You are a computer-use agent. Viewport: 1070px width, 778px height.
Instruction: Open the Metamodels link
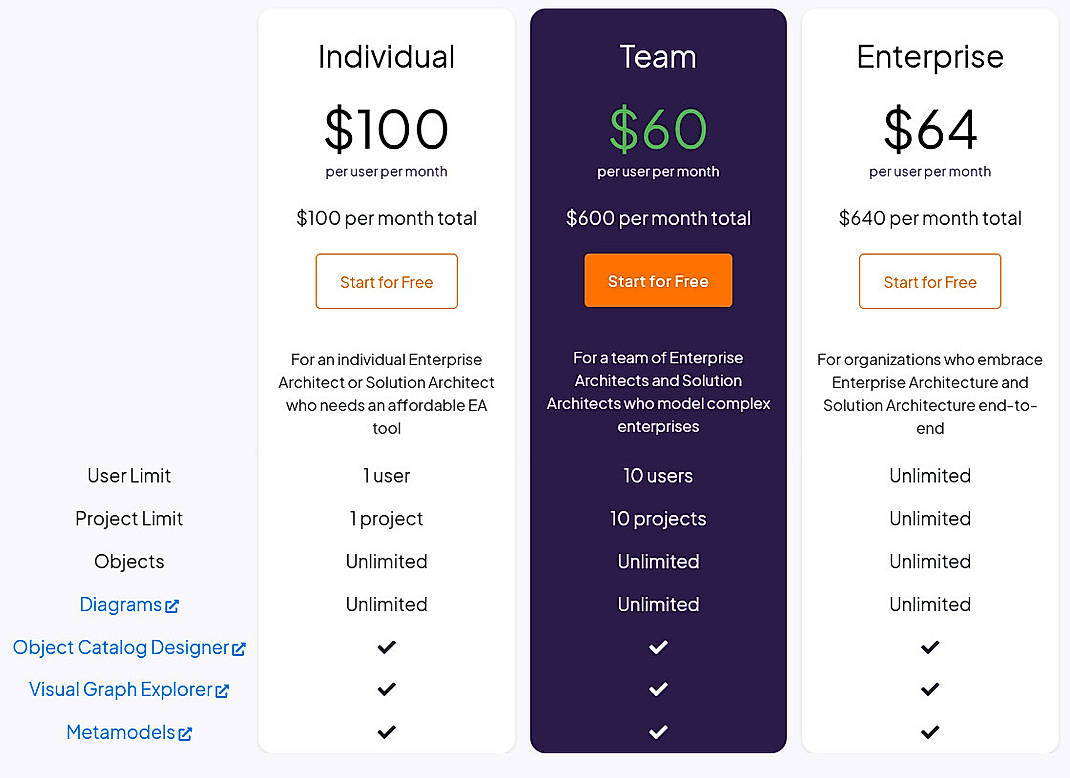coord(120,732)
